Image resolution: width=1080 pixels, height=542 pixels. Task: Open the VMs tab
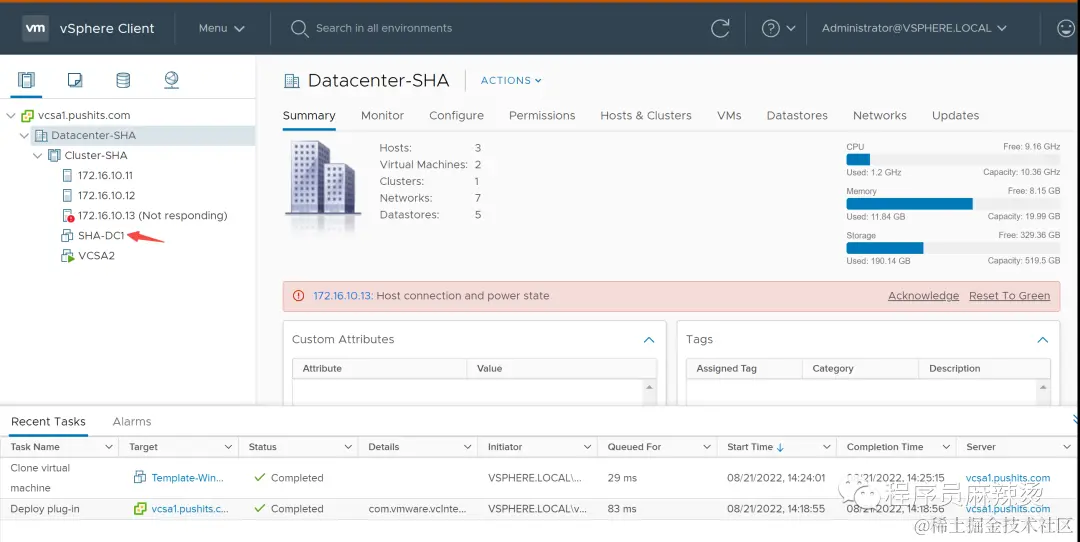pos(729,116)
